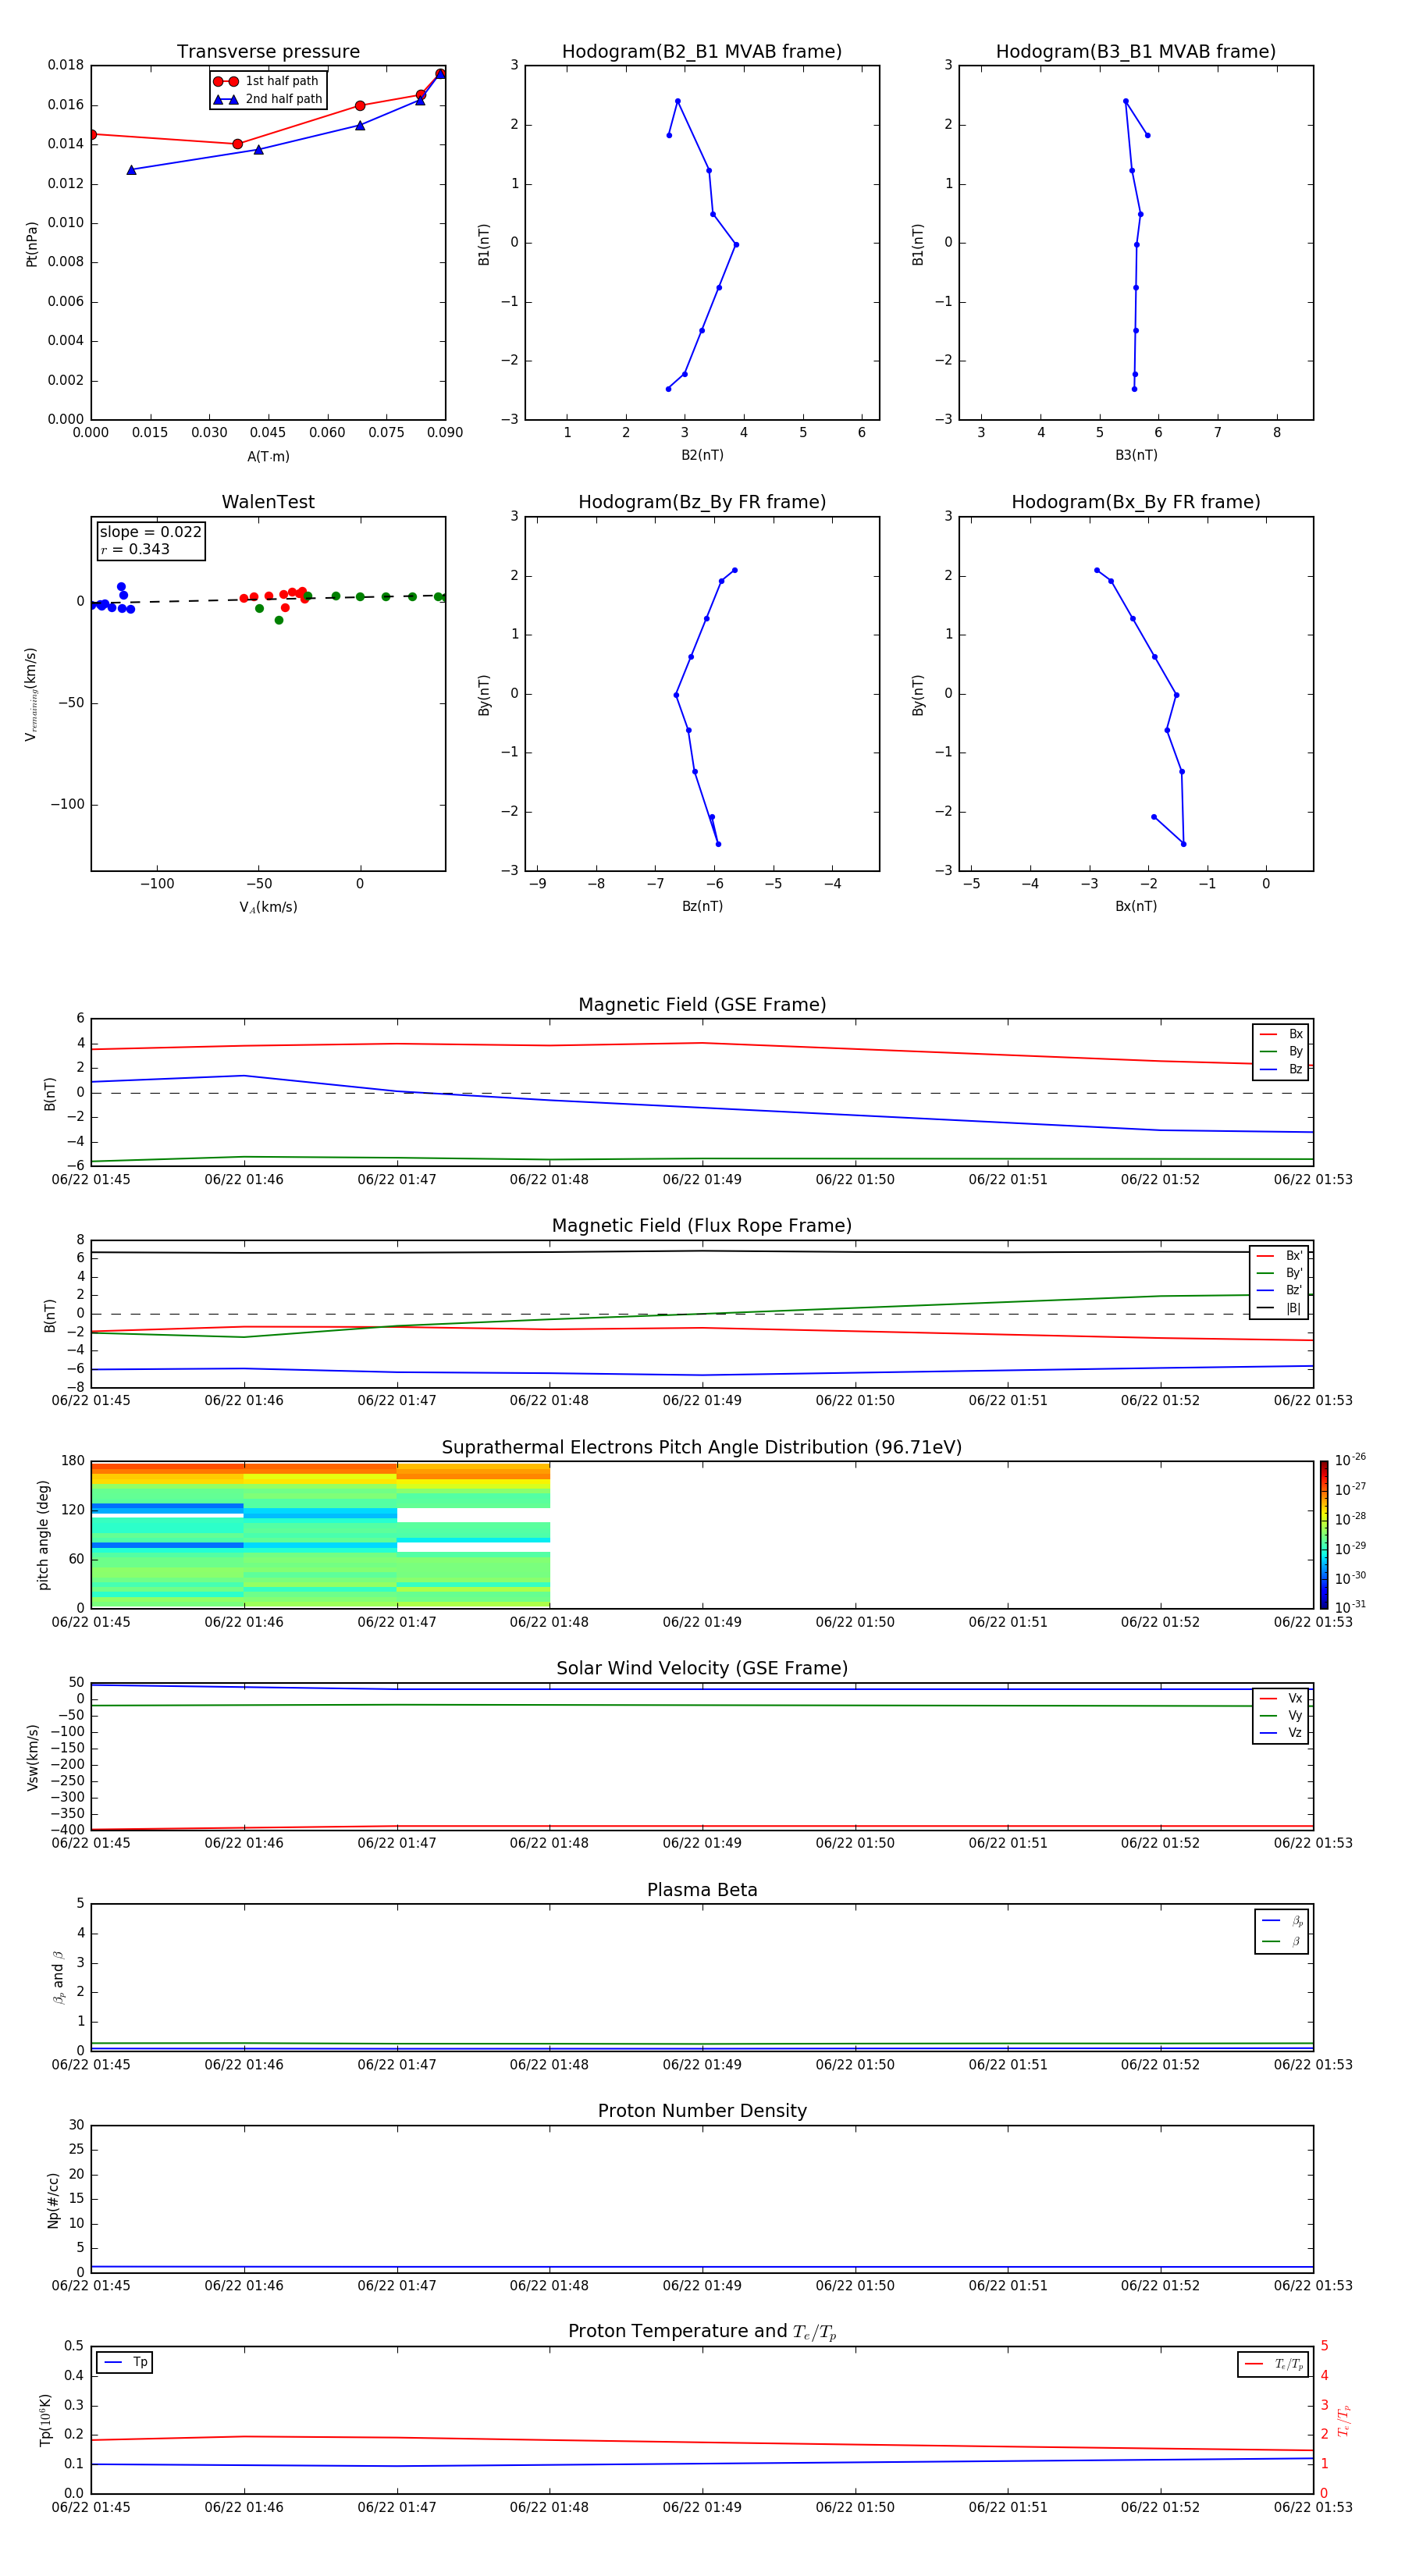Click the "Hodogram(Bx_By FR frame)" title
Image resolution: width=1405 pixels, height=2576 pixels.
[x=1135, y=502]
